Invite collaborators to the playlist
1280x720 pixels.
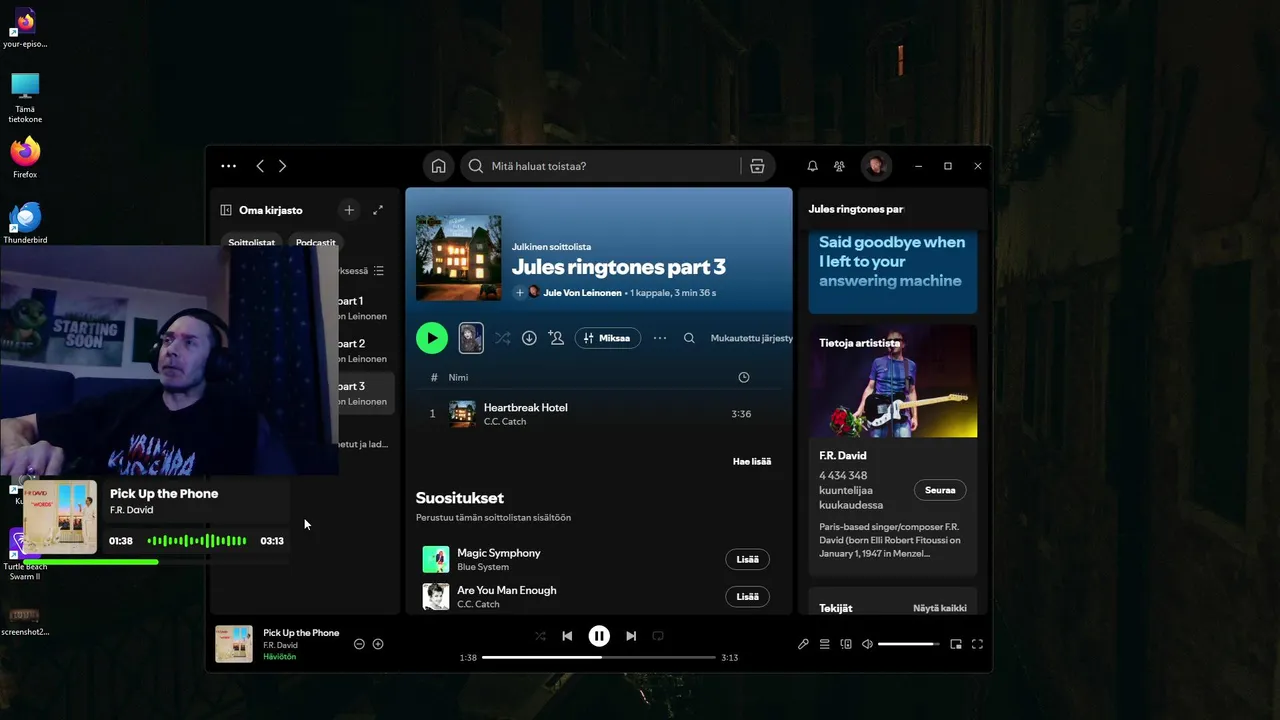point(556,338)
